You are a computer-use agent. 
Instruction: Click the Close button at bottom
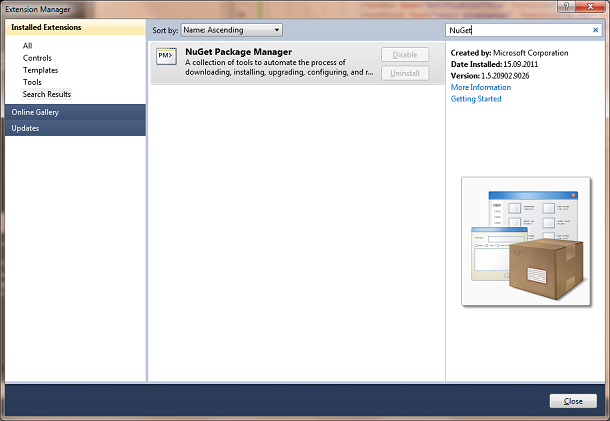[573, 401]
